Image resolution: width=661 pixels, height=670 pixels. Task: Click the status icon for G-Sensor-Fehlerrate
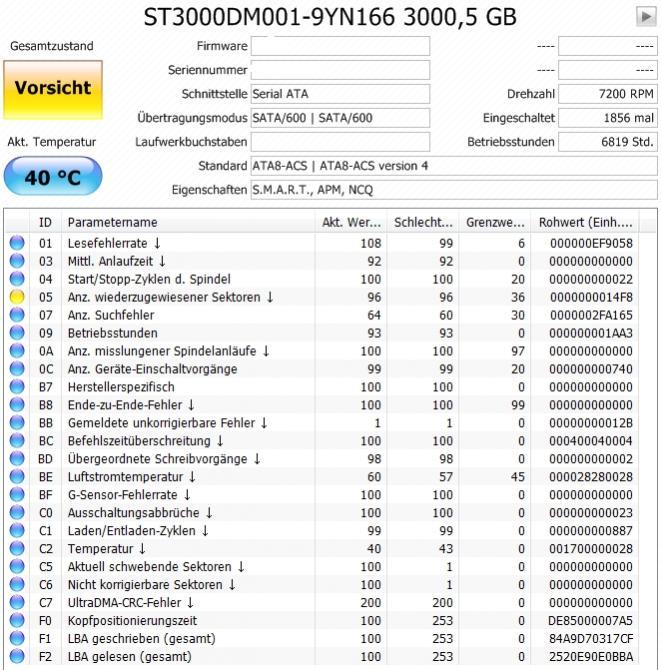17,494
